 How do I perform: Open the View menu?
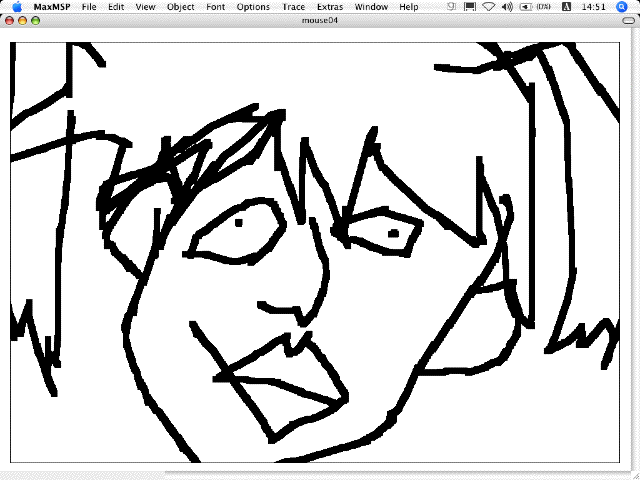[145, 7]
